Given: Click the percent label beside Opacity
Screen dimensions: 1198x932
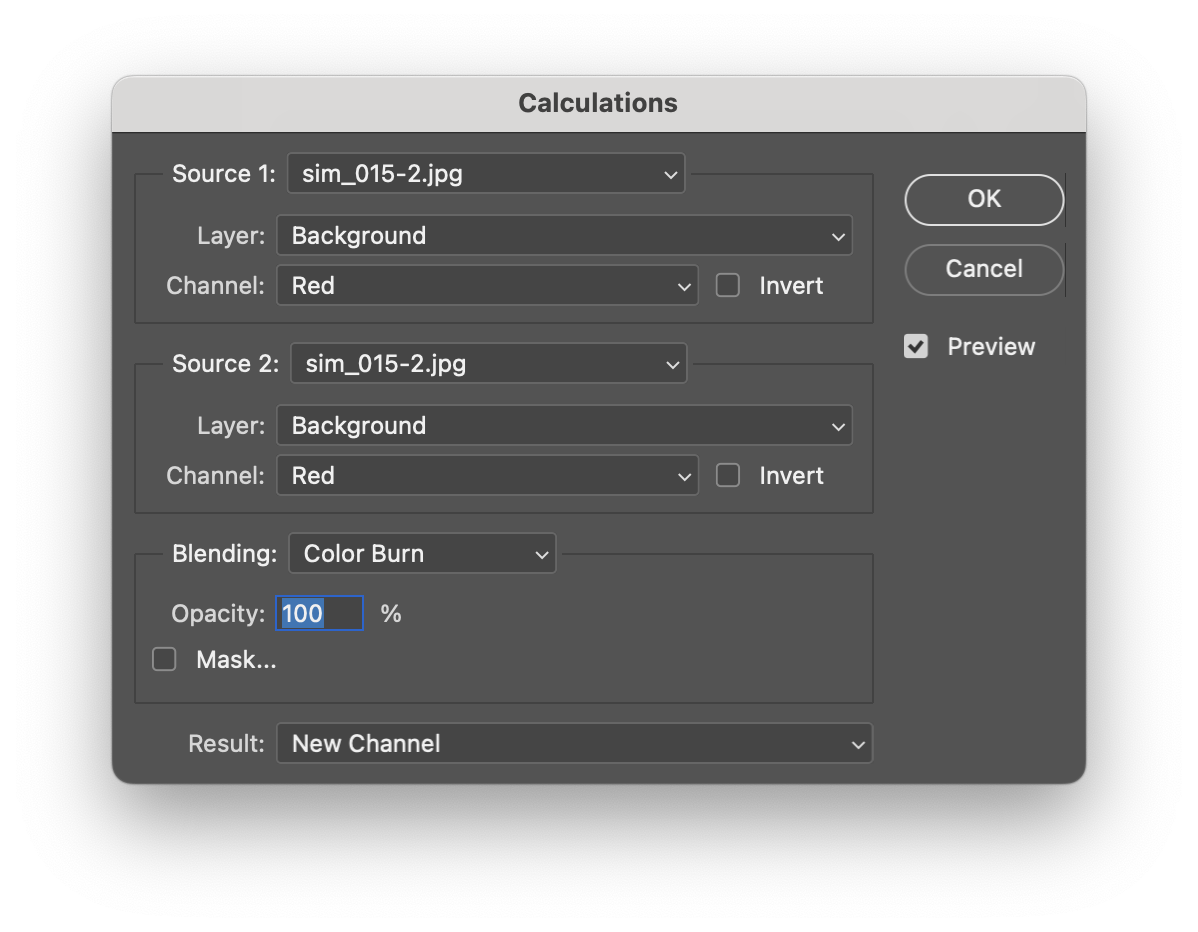Looking at the screenshot, I should (390, 613).
